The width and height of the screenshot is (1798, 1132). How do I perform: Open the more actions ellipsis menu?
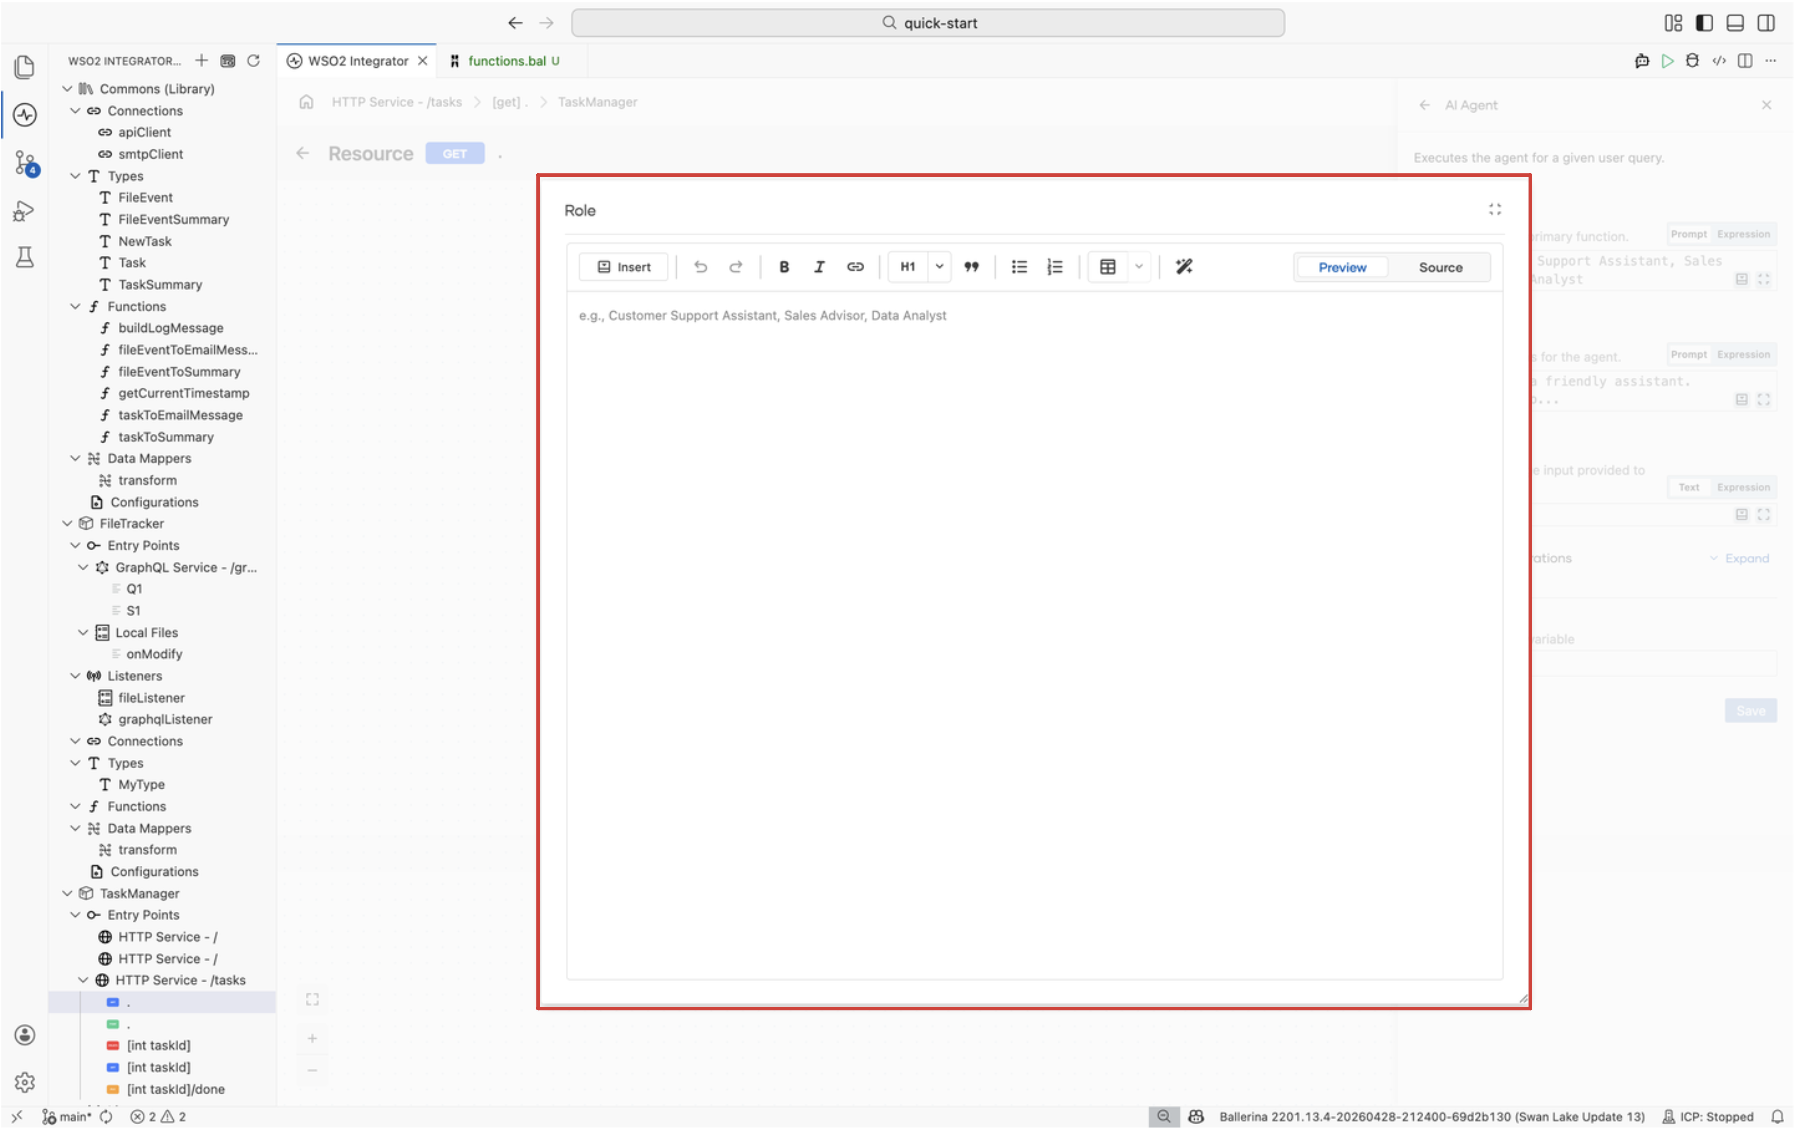coord(1771,61)
